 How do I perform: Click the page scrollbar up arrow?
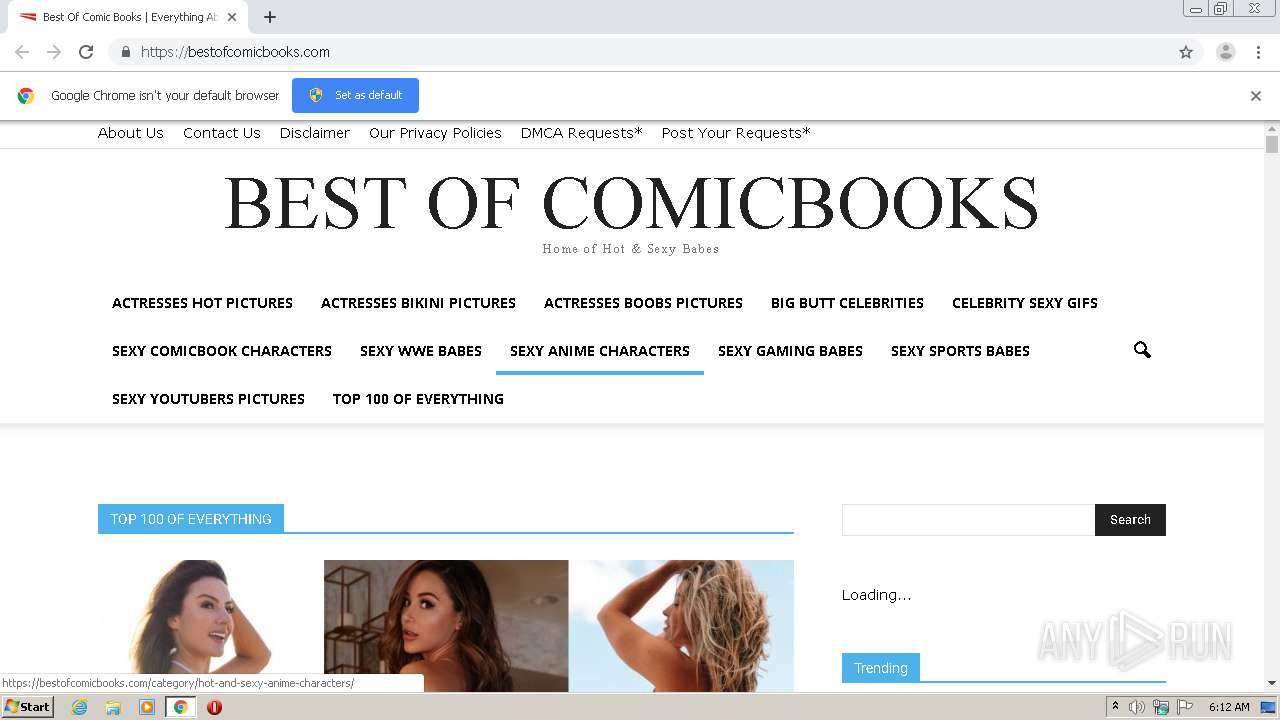[1272, 129]
